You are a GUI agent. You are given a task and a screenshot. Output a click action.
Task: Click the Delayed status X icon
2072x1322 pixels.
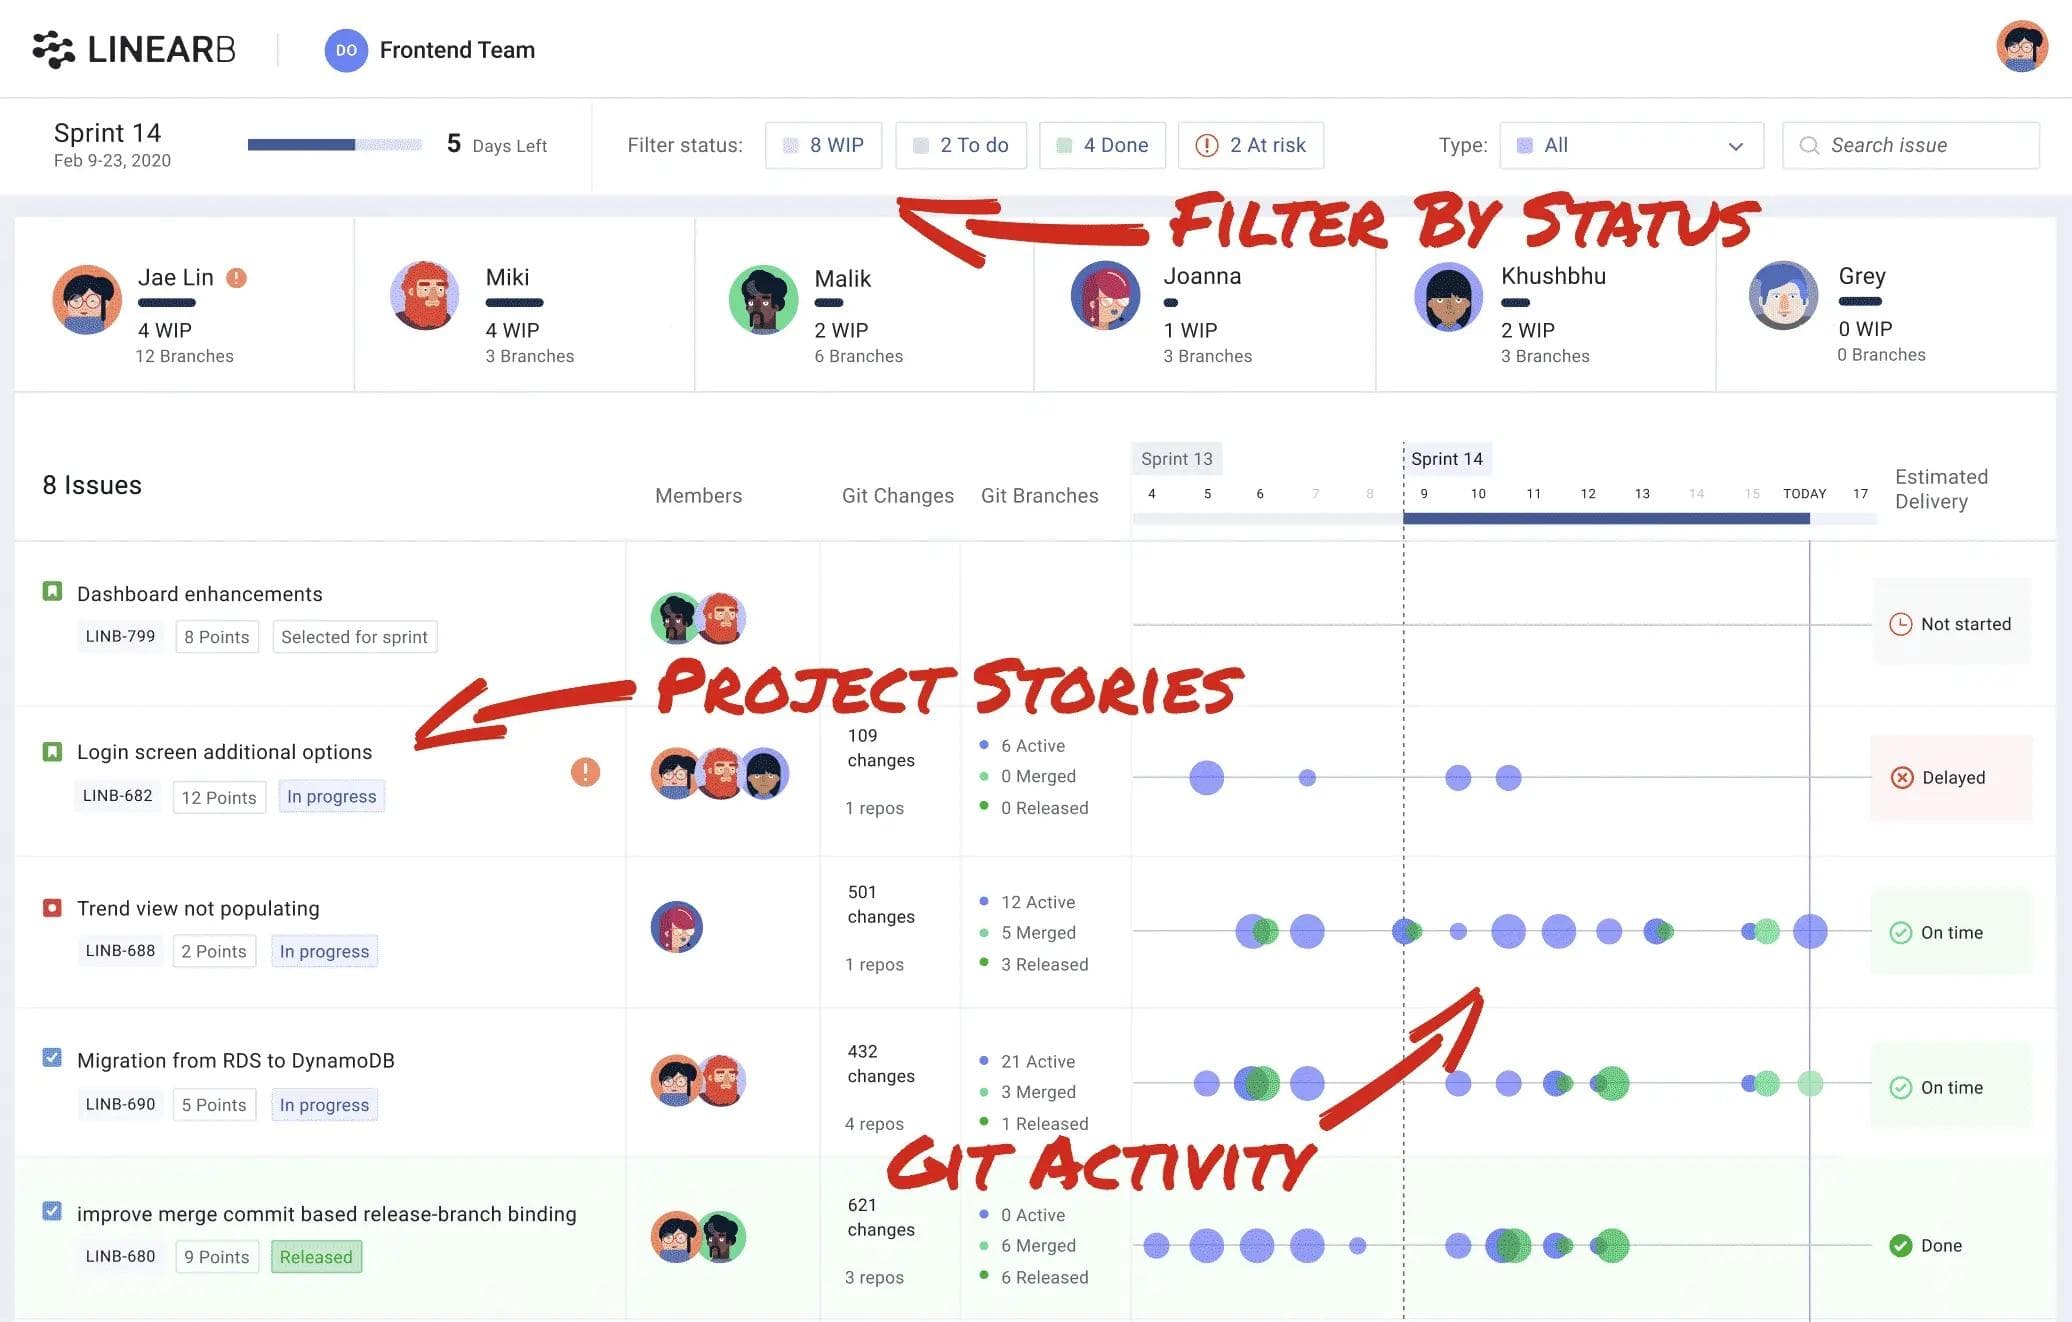(x=1901, y=778)
